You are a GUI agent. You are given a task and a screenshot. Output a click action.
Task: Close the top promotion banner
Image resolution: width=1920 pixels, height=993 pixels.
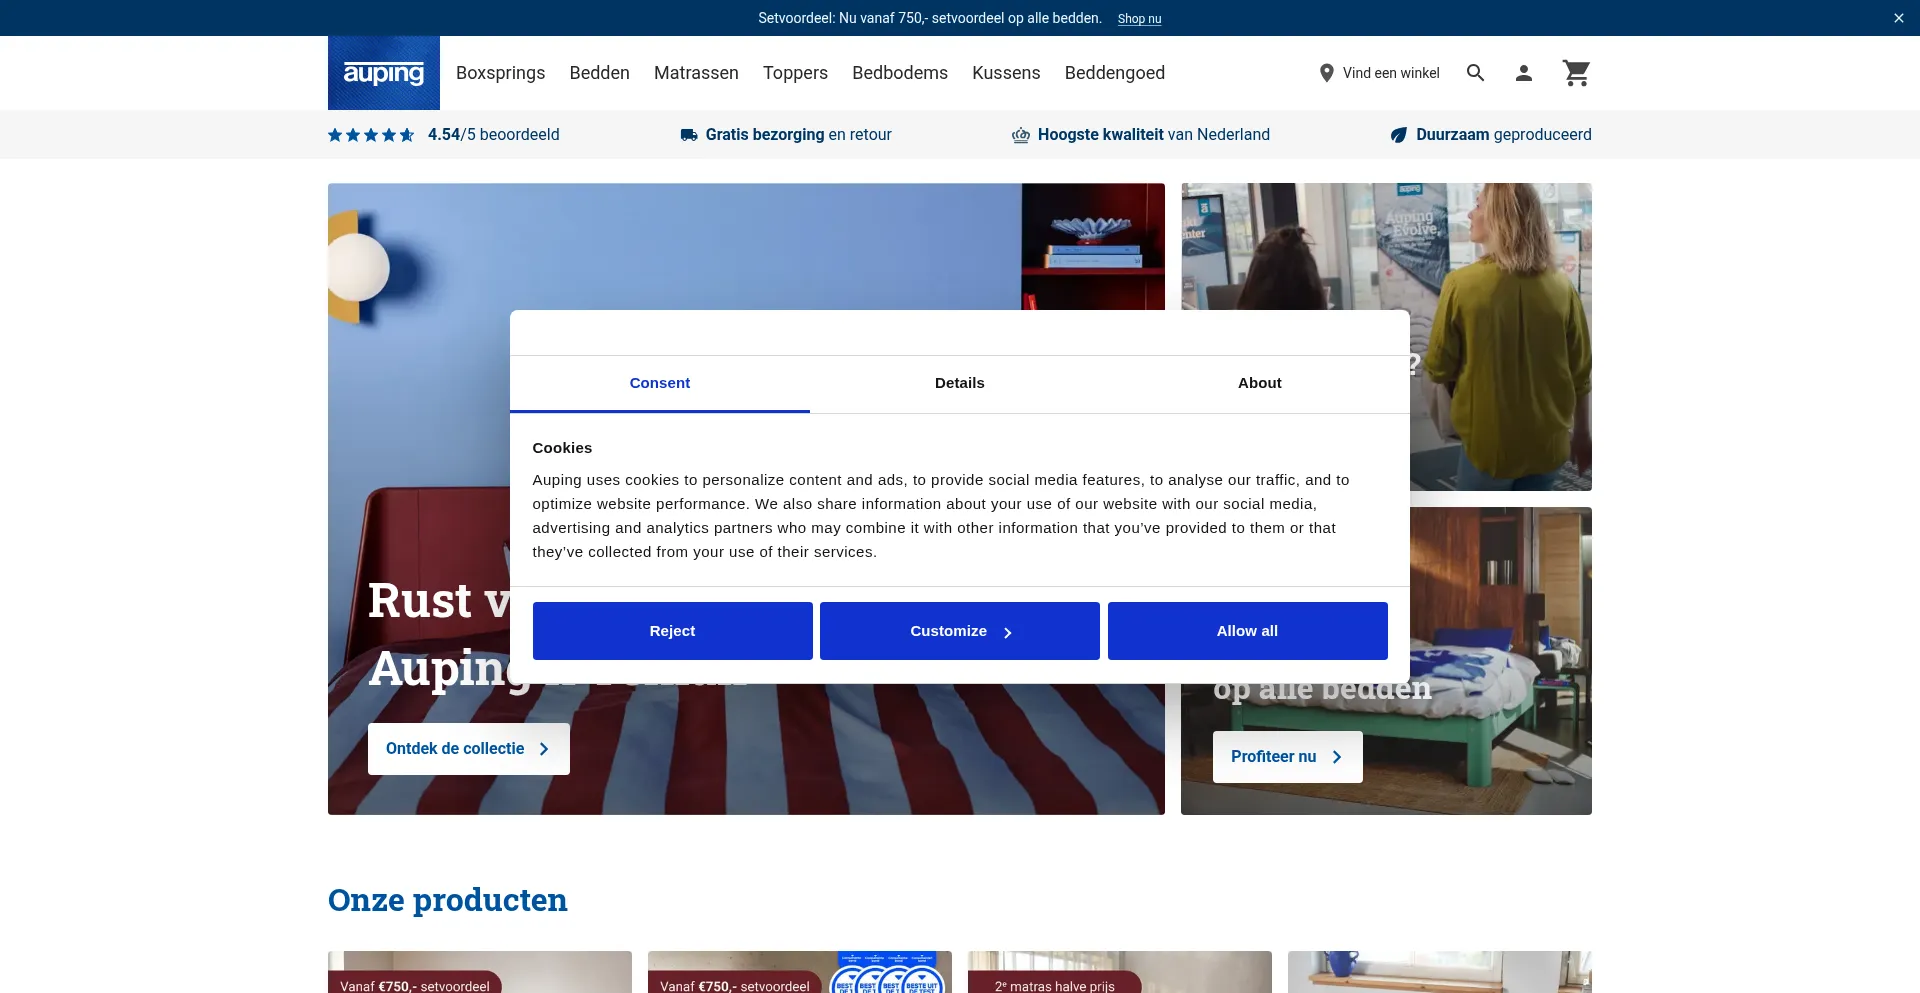point(1899,18)
